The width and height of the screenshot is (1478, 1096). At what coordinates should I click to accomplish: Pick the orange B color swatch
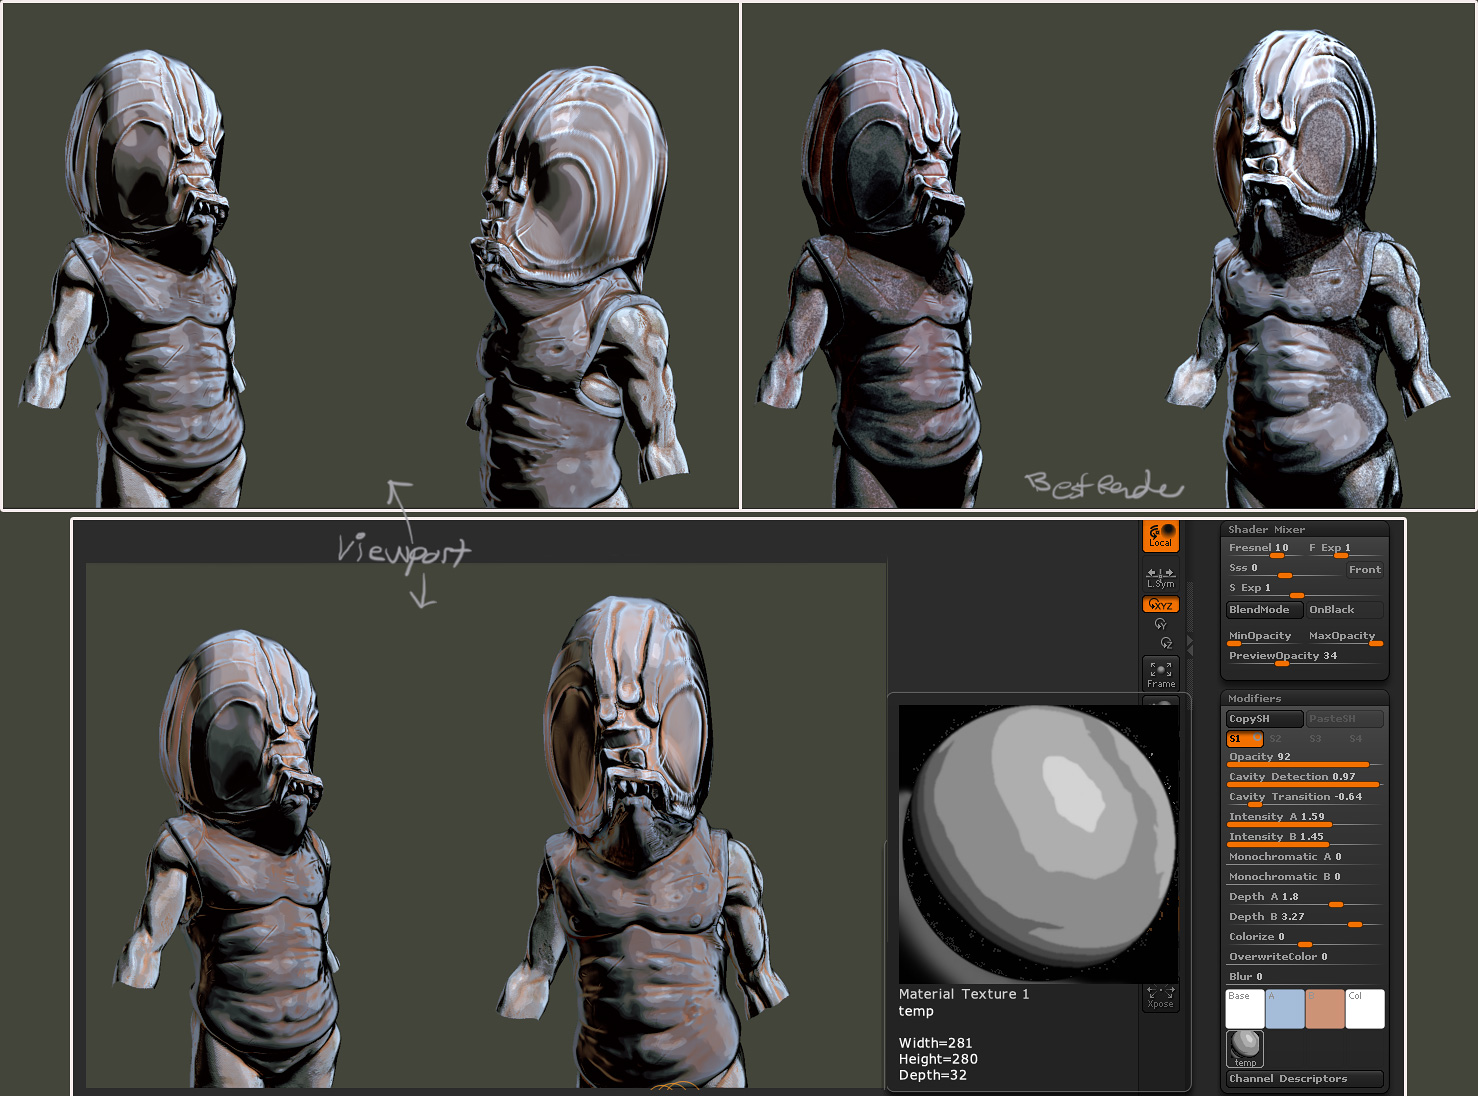(x=1325, y=1008)
